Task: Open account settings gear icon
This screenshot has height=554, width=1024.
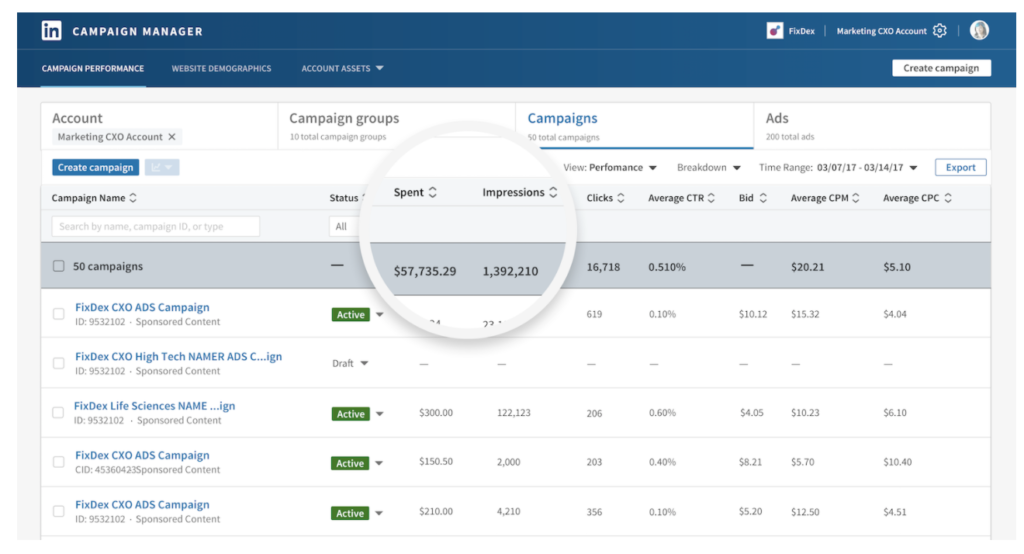Action: coord(940,31)
